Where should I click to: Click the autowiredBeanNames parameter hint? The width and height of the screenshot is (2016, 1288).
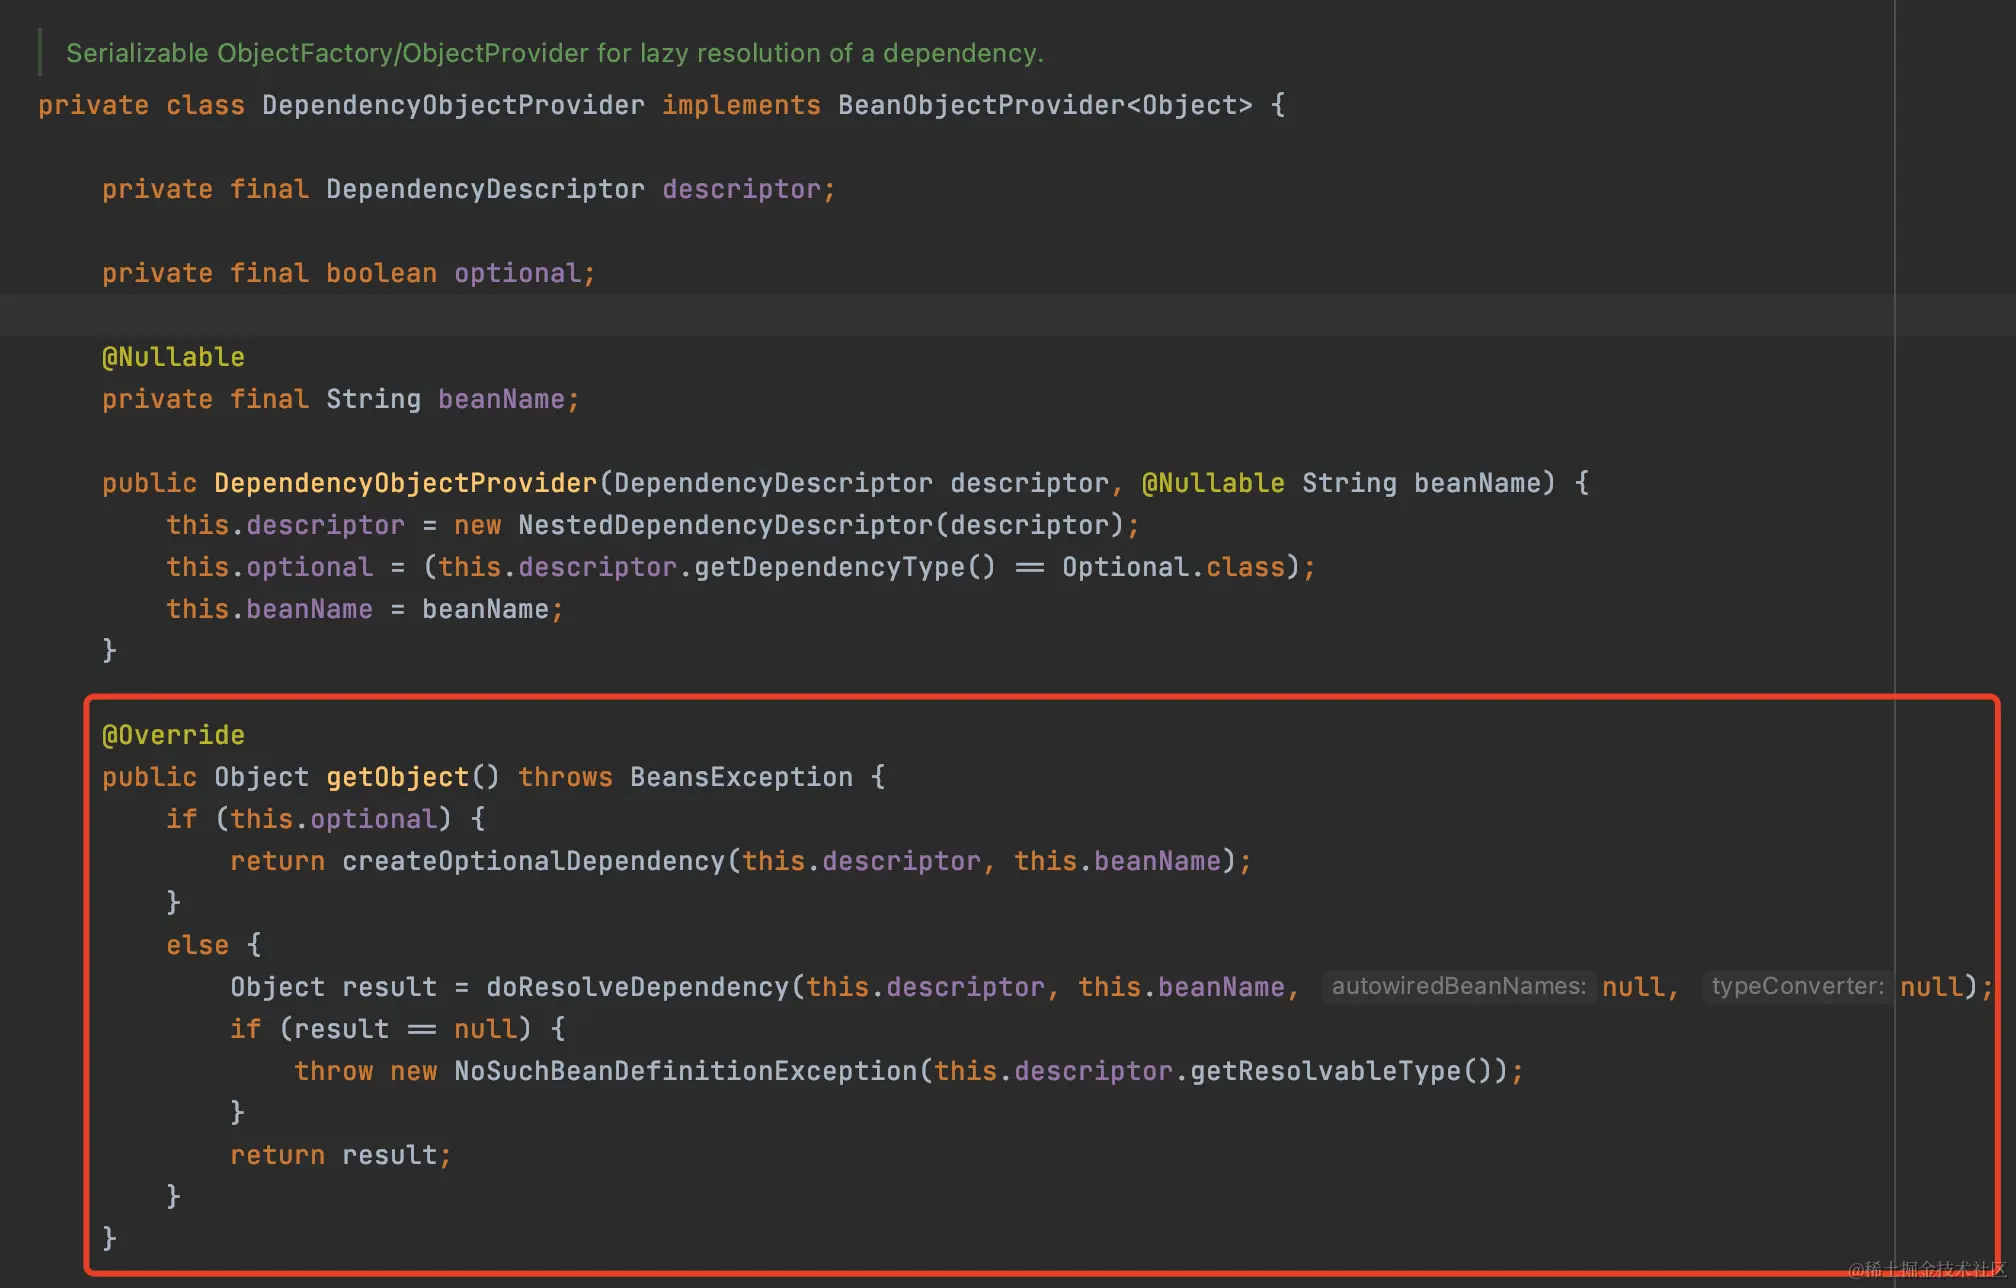[x=1458, y=987]
